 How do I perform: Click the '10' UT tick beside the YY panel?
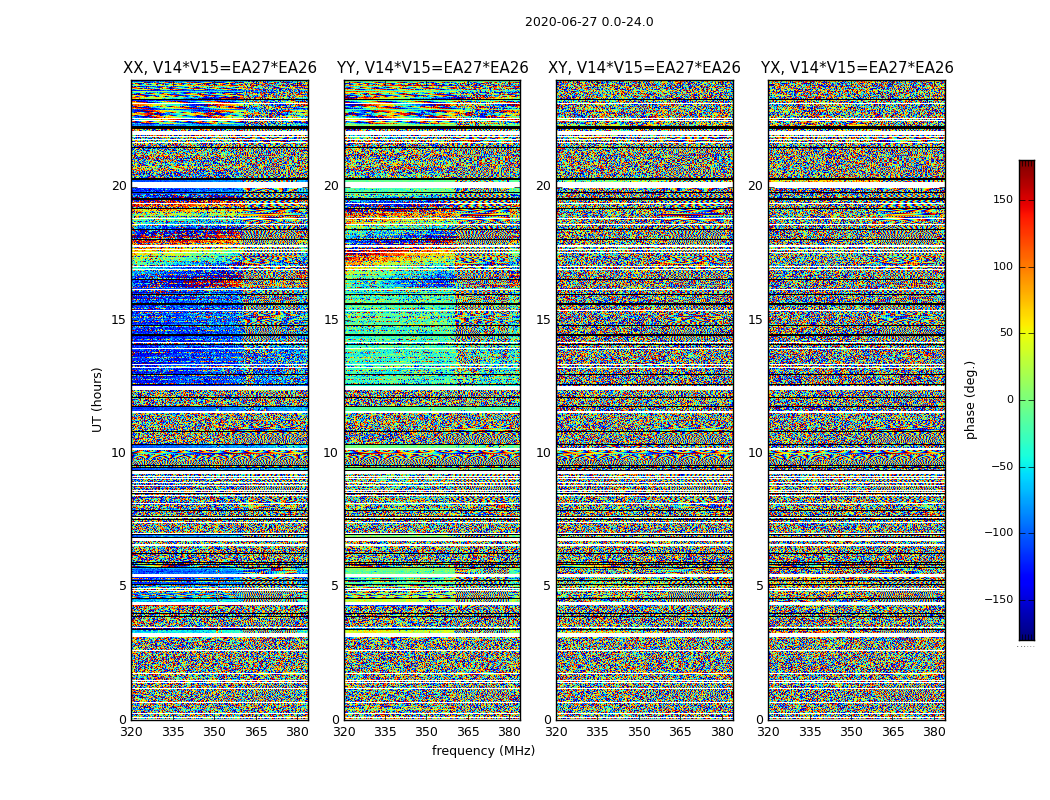331,453
